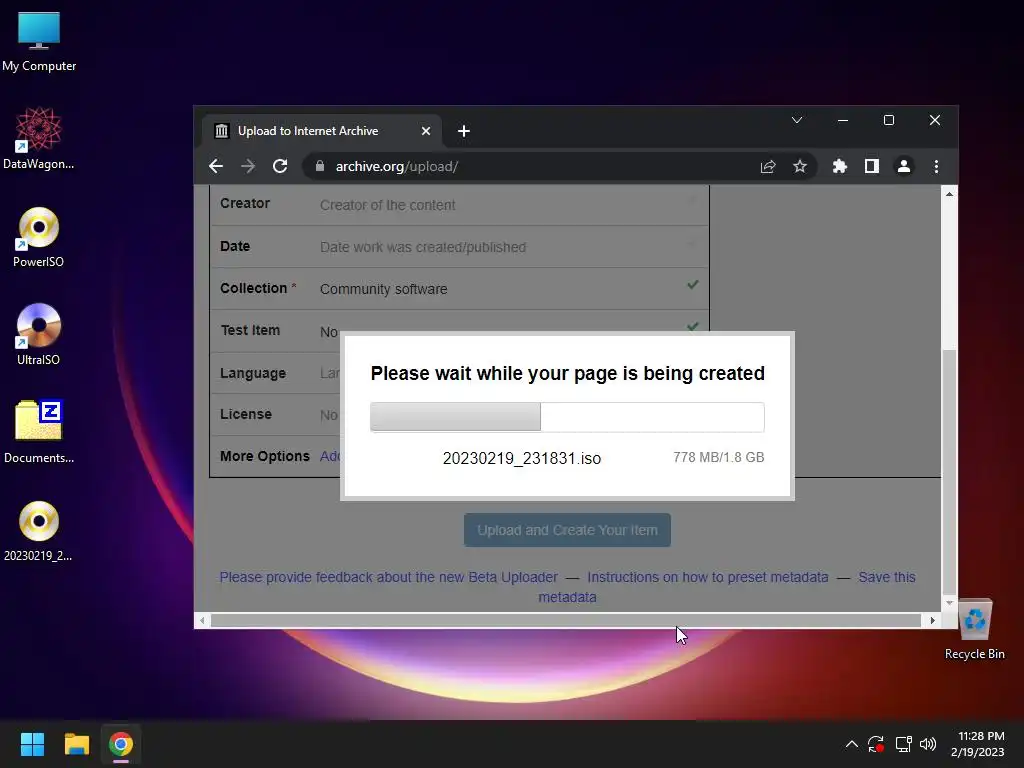The height and width of the screenshot is (768, 1024).
Task: Click the sync update tray icon
Action: tap(876, 744)
